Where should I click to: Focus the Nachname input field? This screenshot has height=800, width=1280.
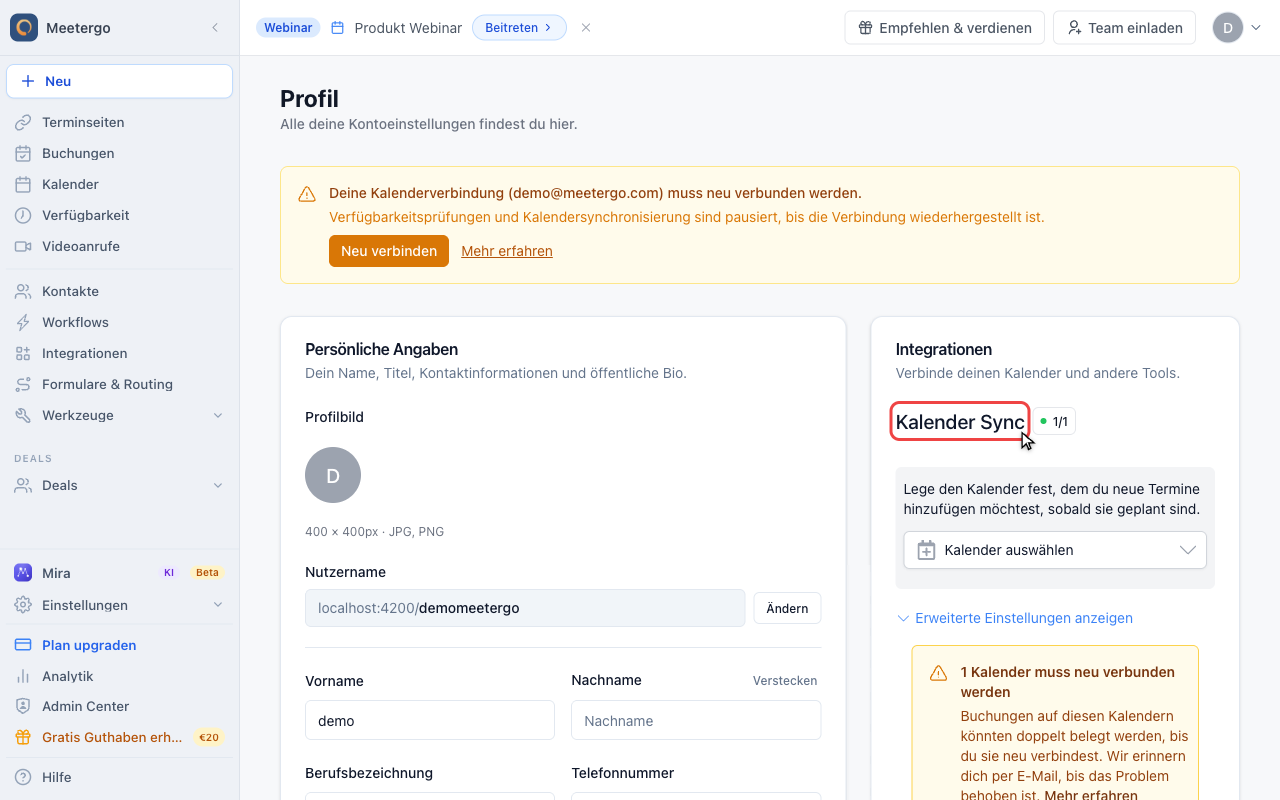(696, 720)
